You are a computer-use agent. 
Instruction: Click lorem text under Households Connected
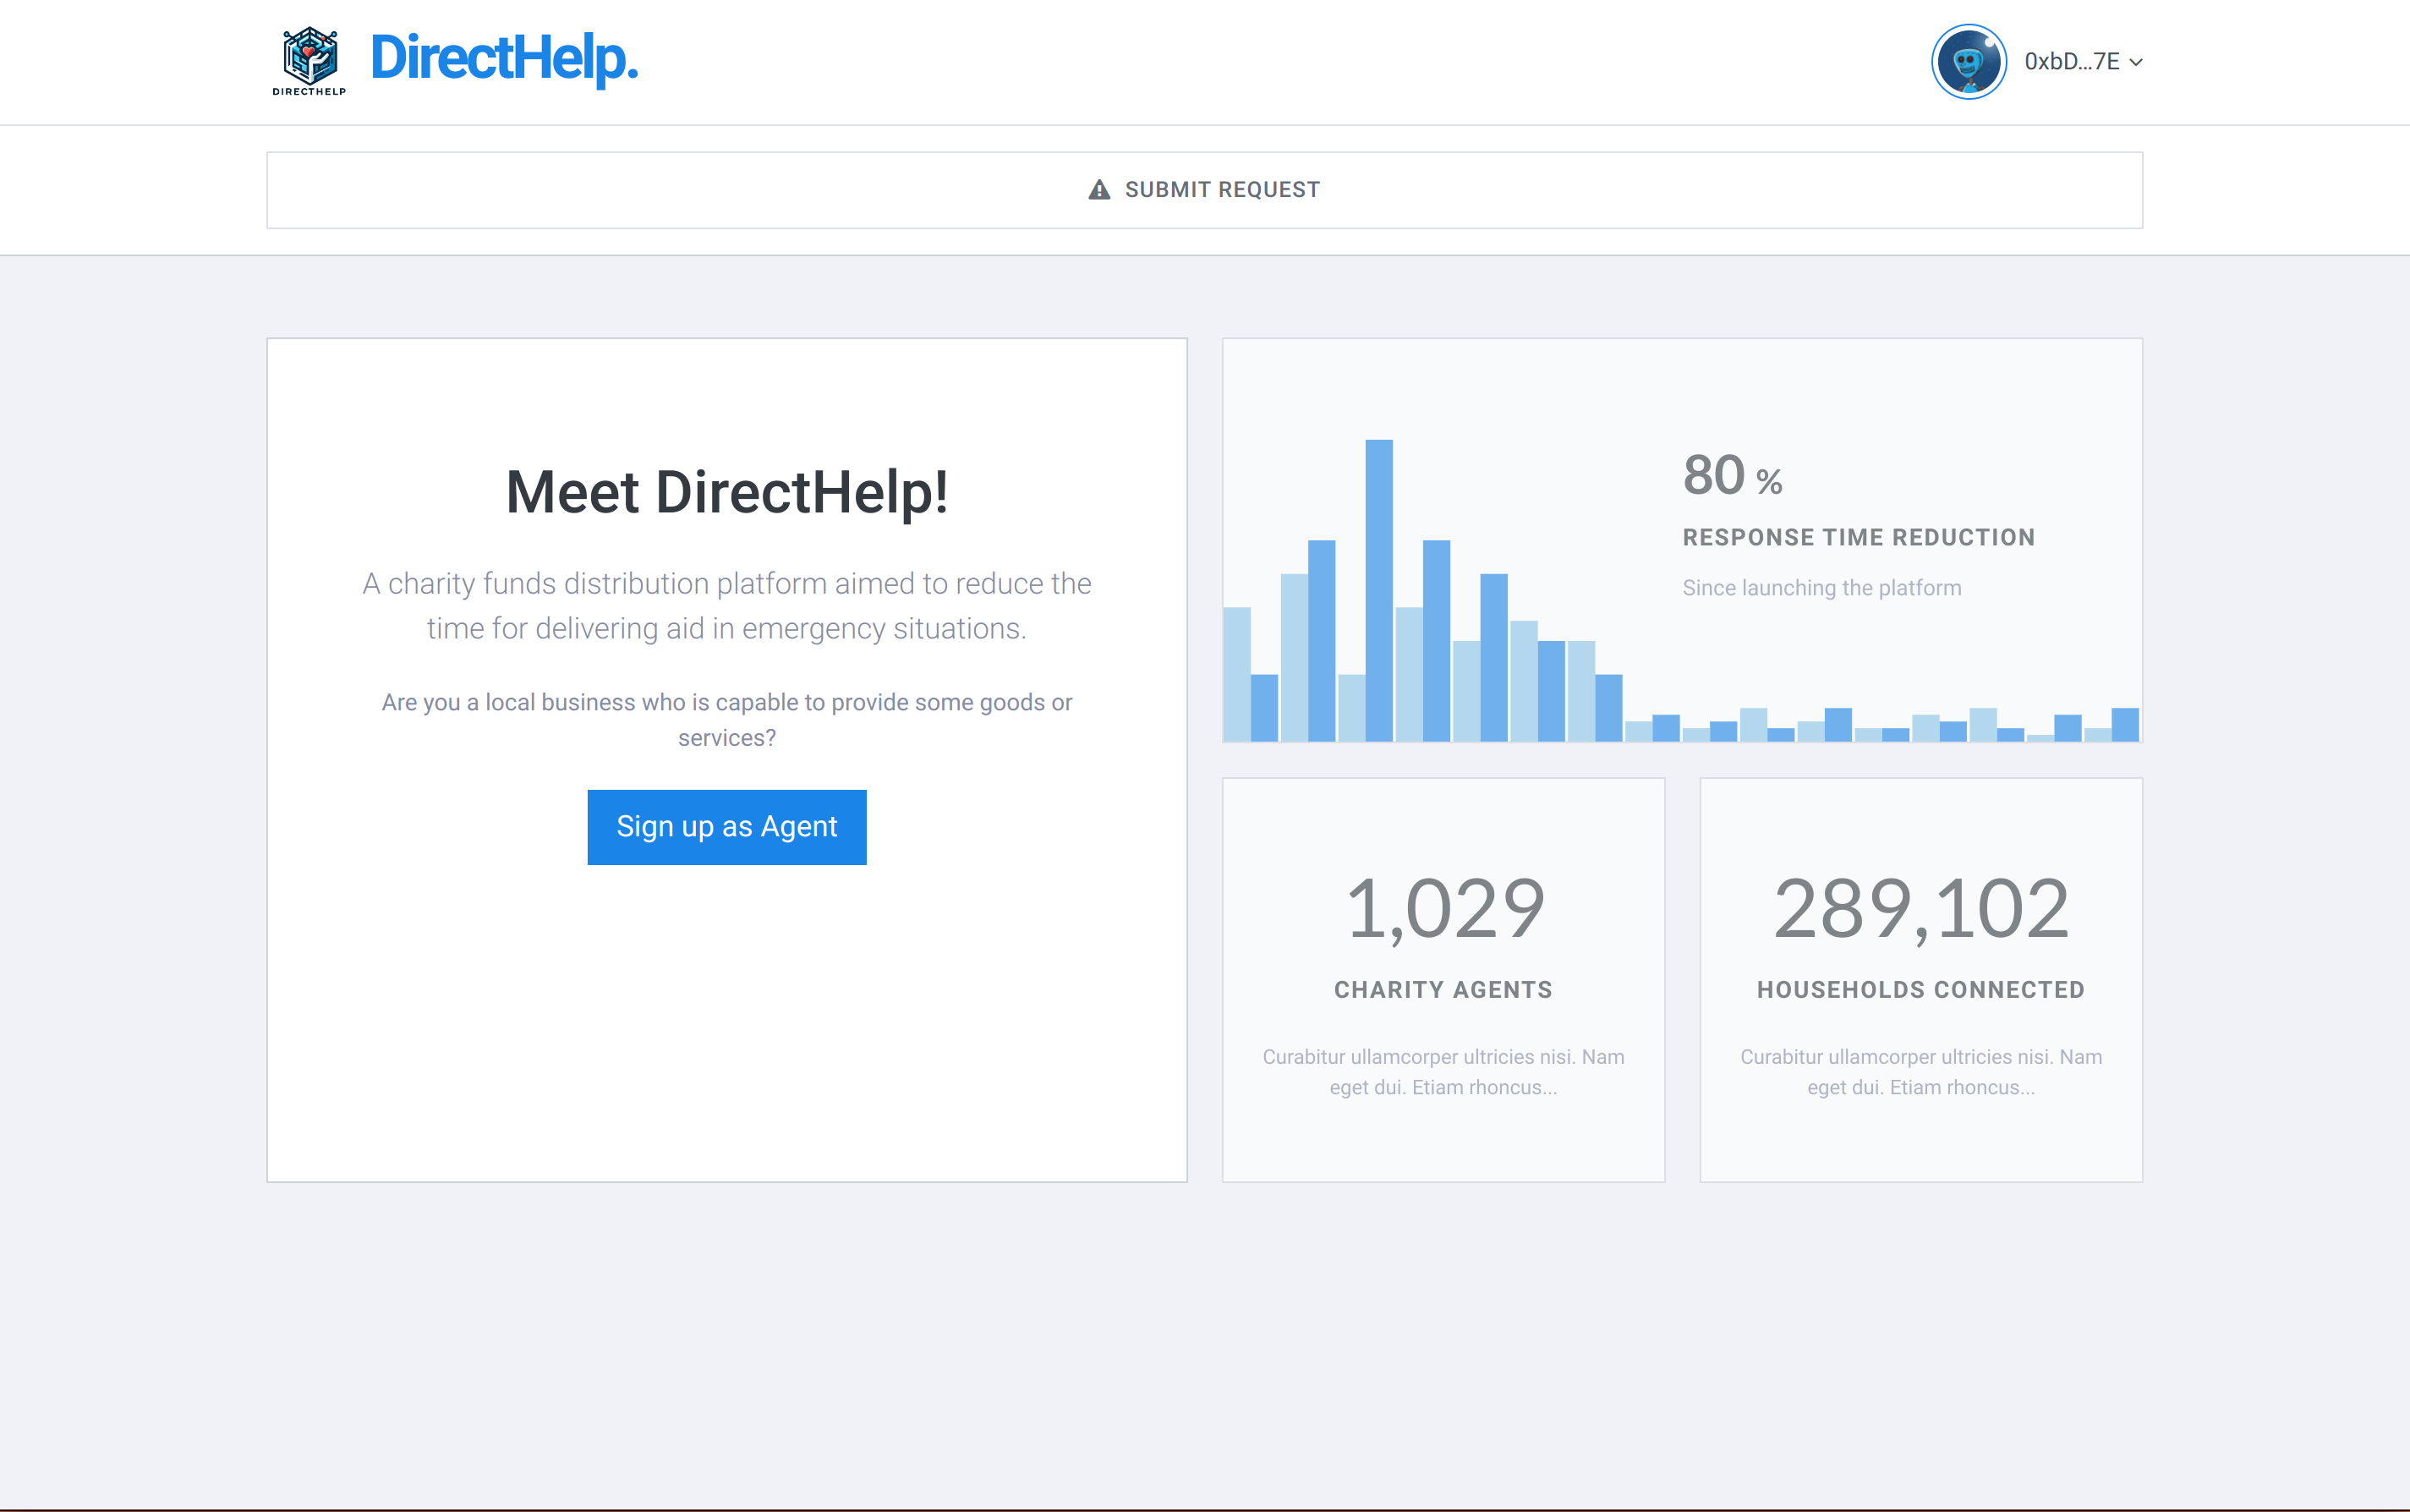tap(1921, 1072)
